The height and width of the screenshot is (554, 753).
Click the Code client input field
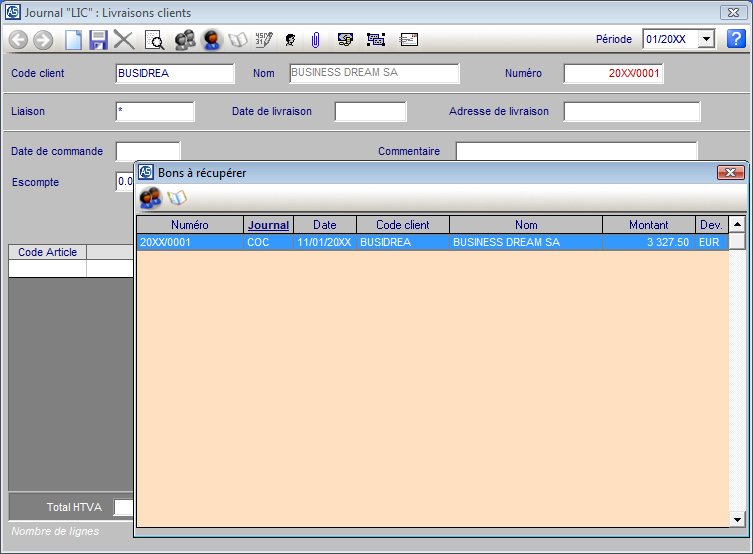point(175,74)
